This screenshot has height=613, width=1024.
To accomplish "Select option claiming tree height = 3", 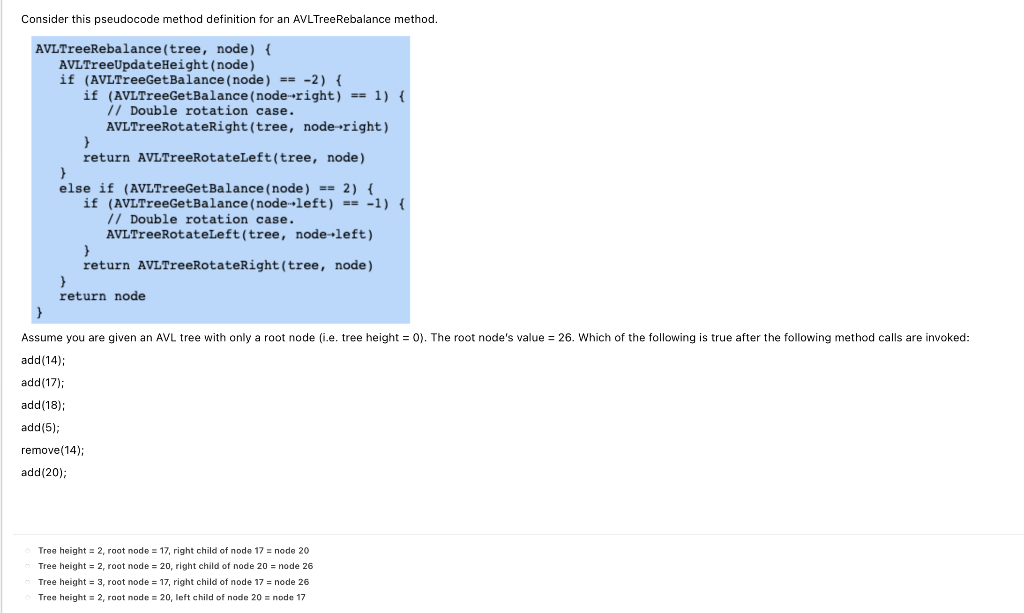I will point(173,581).
